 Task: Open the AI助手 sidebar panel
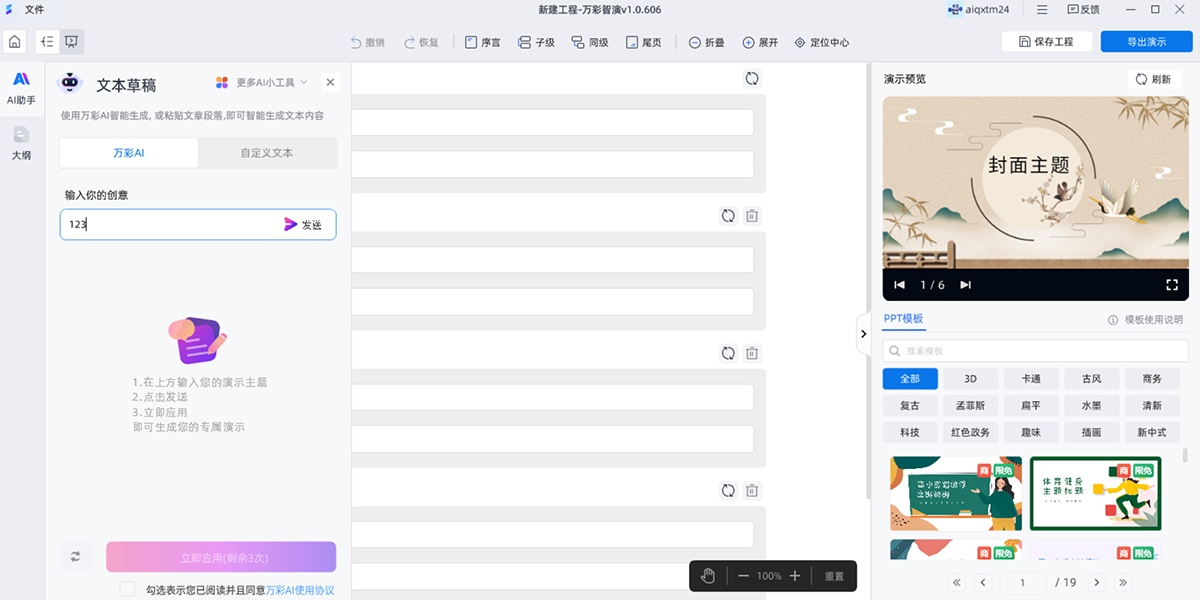[x=21, y=88]
